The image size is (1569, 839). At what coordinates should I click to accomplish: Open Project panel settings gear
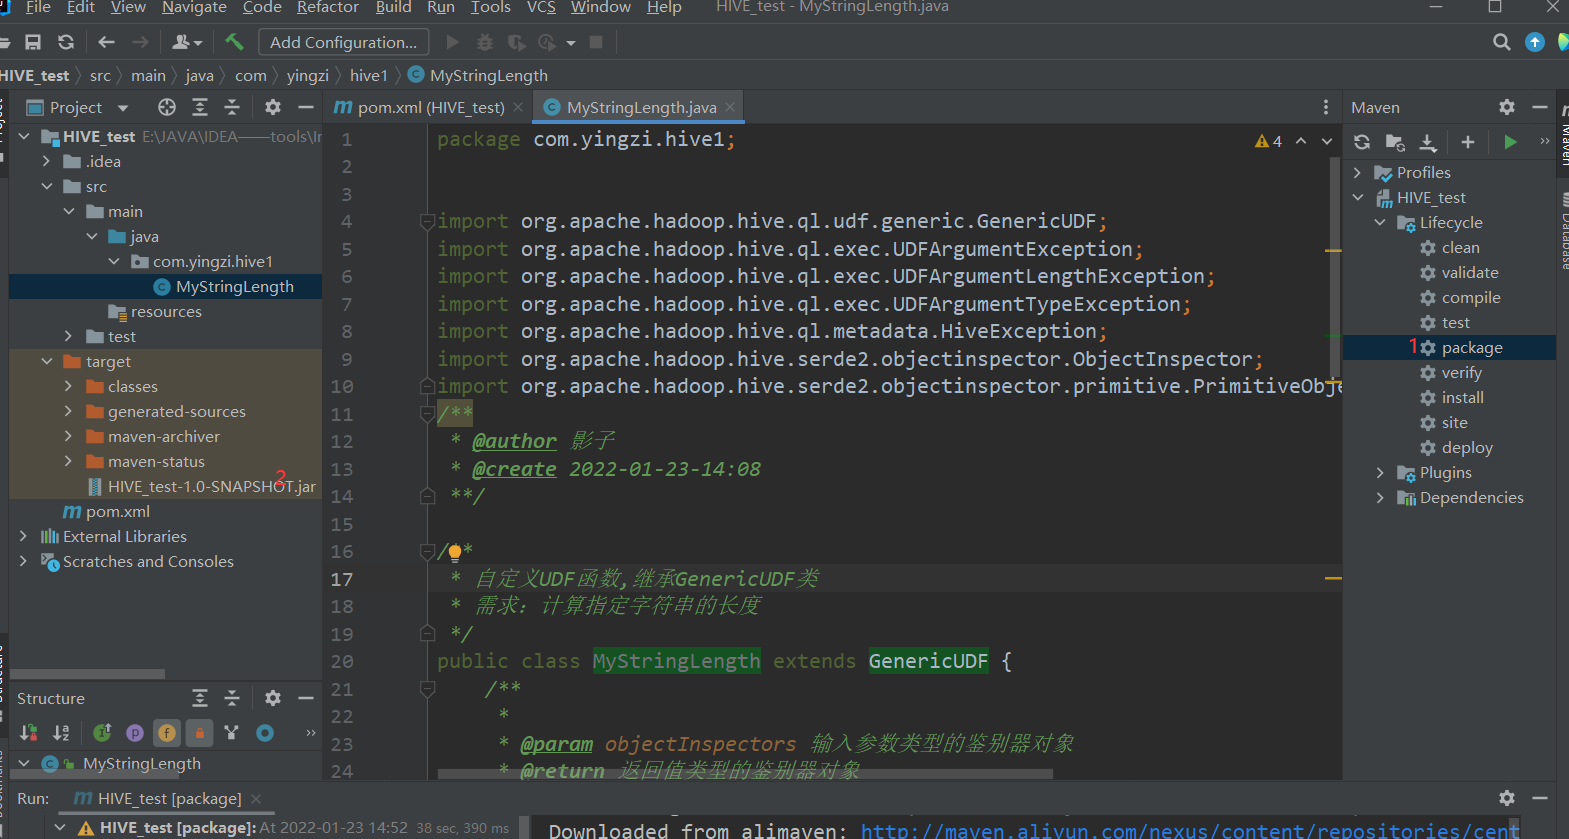(x=273, y=107)
